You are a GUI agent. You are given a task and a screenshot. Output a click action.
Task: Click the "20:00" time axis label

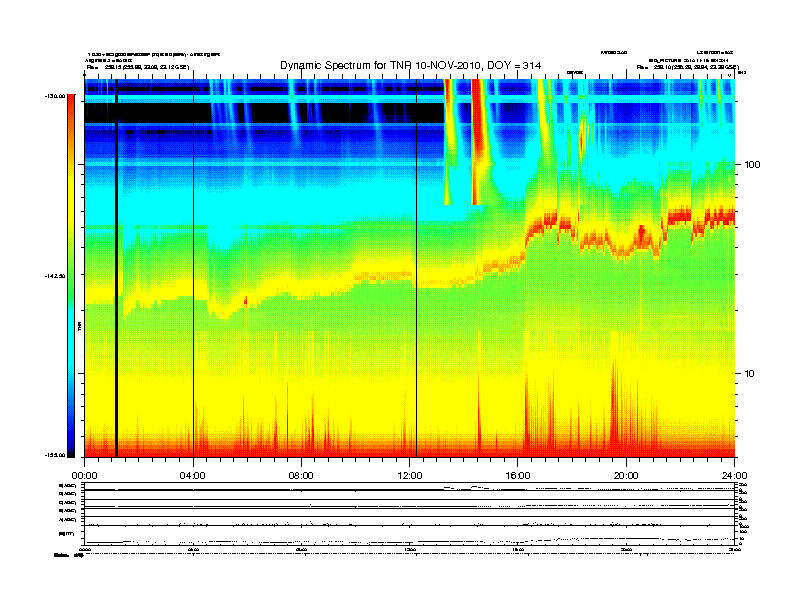[x=626, y=476]
